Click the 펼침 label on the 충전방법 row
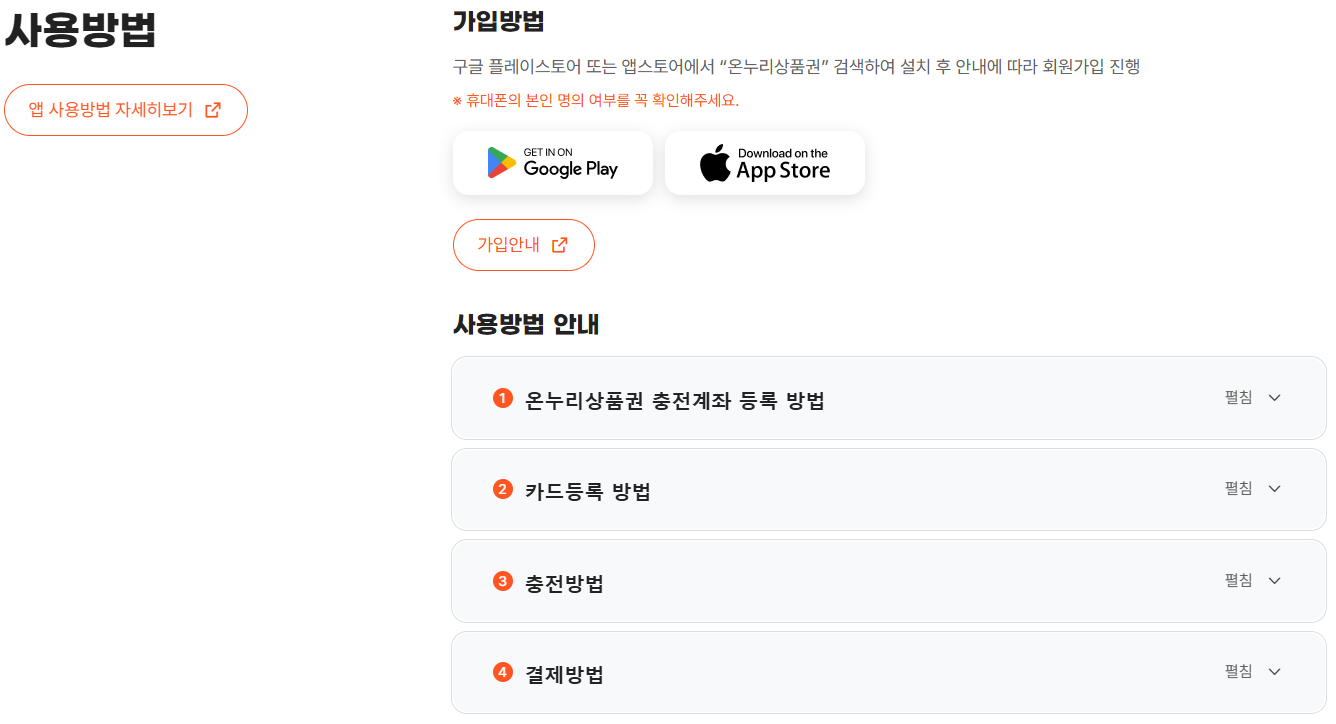Image resolution: width=1336 pixels, height=724 pixels. coord(1239,580)
